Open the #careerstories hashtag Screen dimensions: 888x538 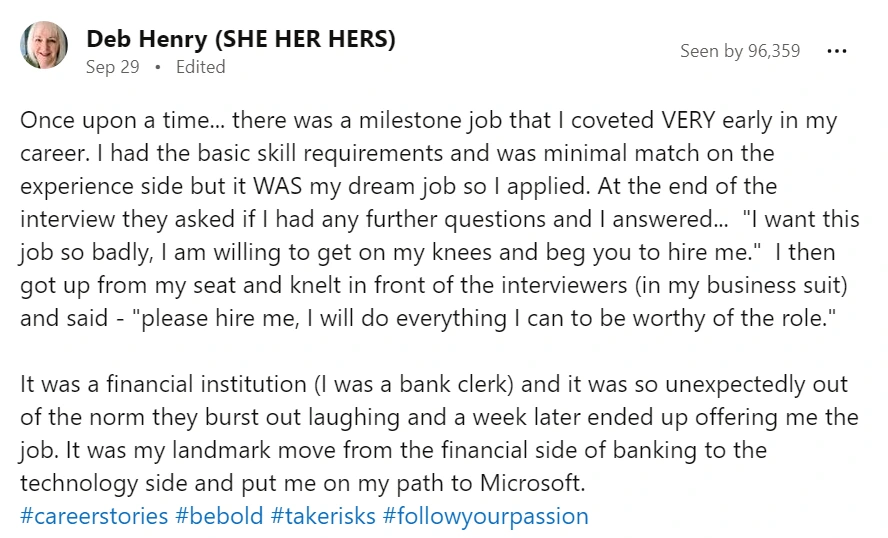click(x=93, y=516)
